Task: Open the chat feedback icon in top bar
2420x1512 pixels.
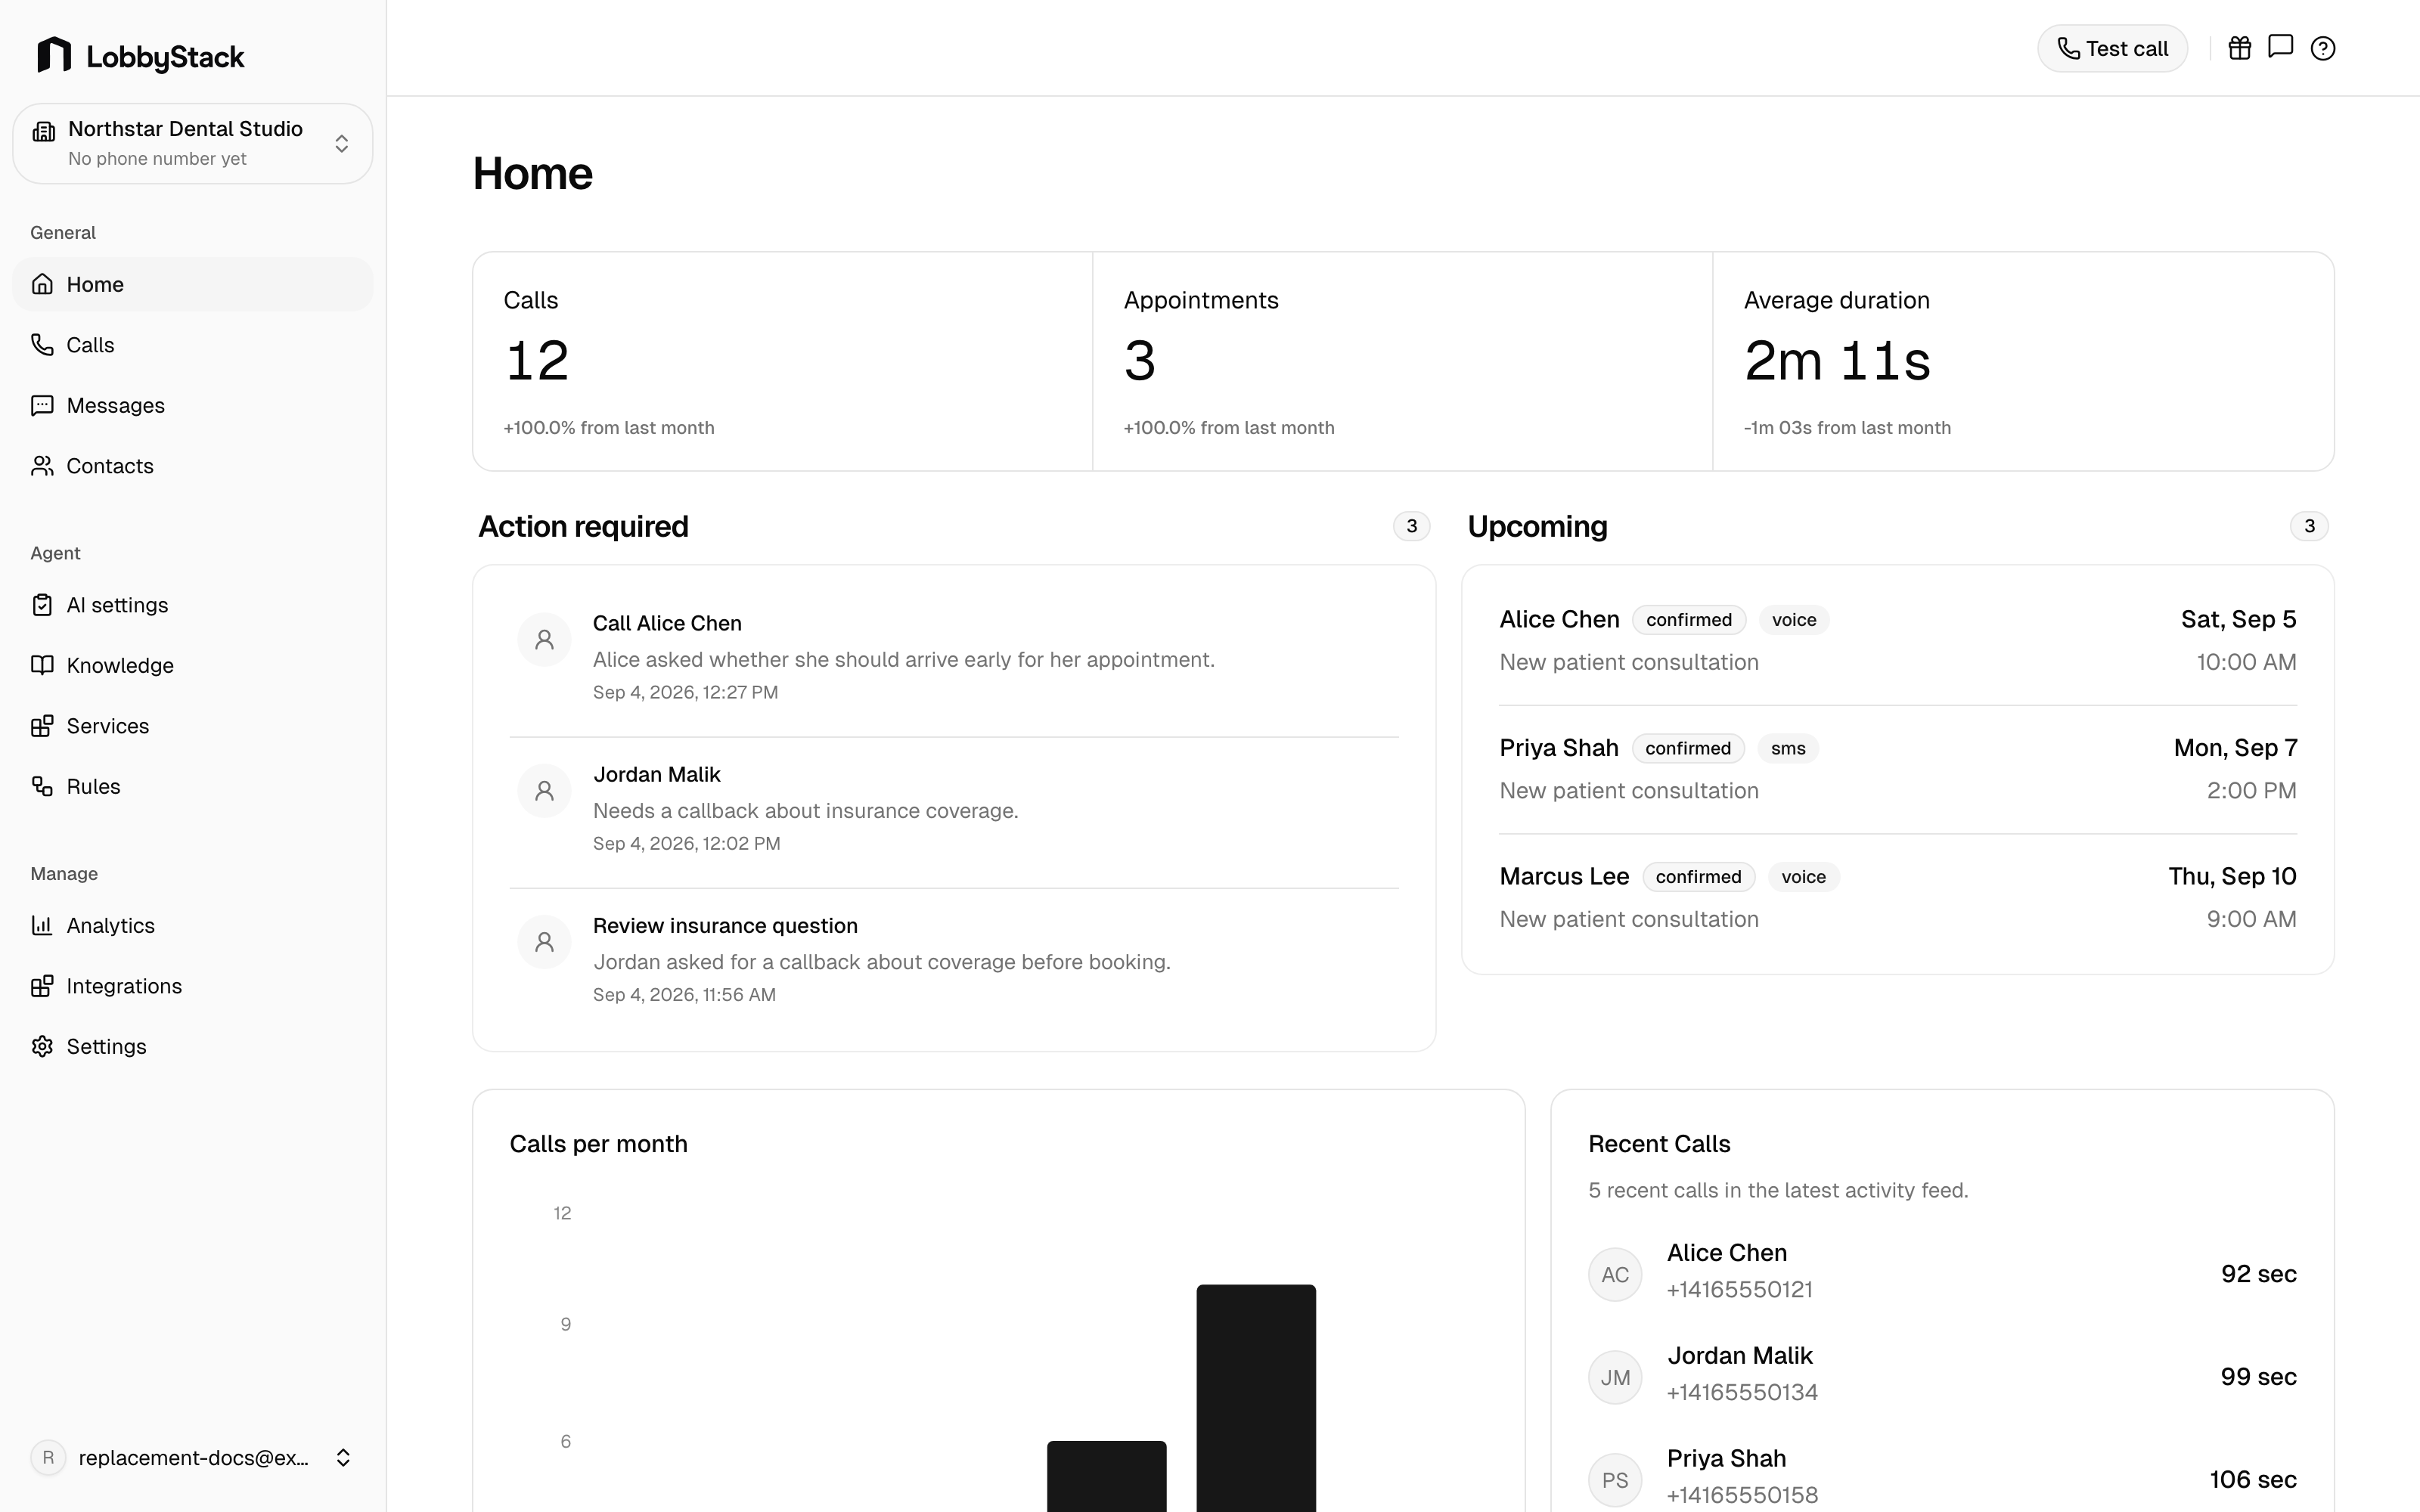Action: [2281, 47]
